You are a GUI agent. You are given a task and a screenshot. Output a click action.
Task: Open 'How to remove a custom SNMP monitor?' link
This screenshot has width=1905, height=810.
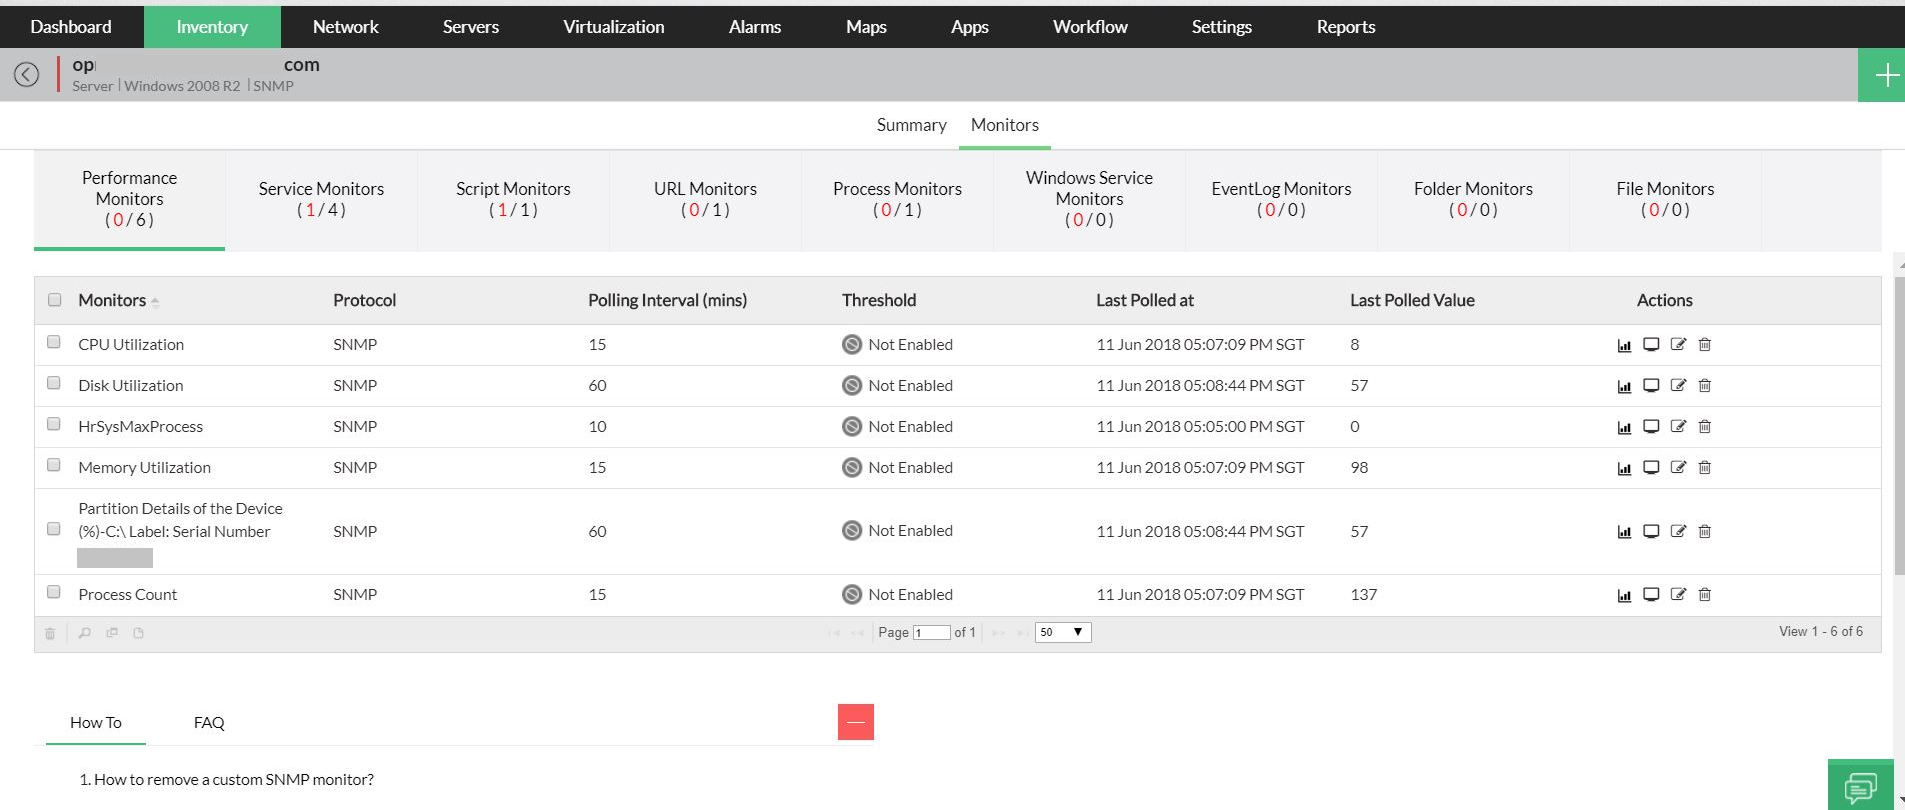pos(234,780)
